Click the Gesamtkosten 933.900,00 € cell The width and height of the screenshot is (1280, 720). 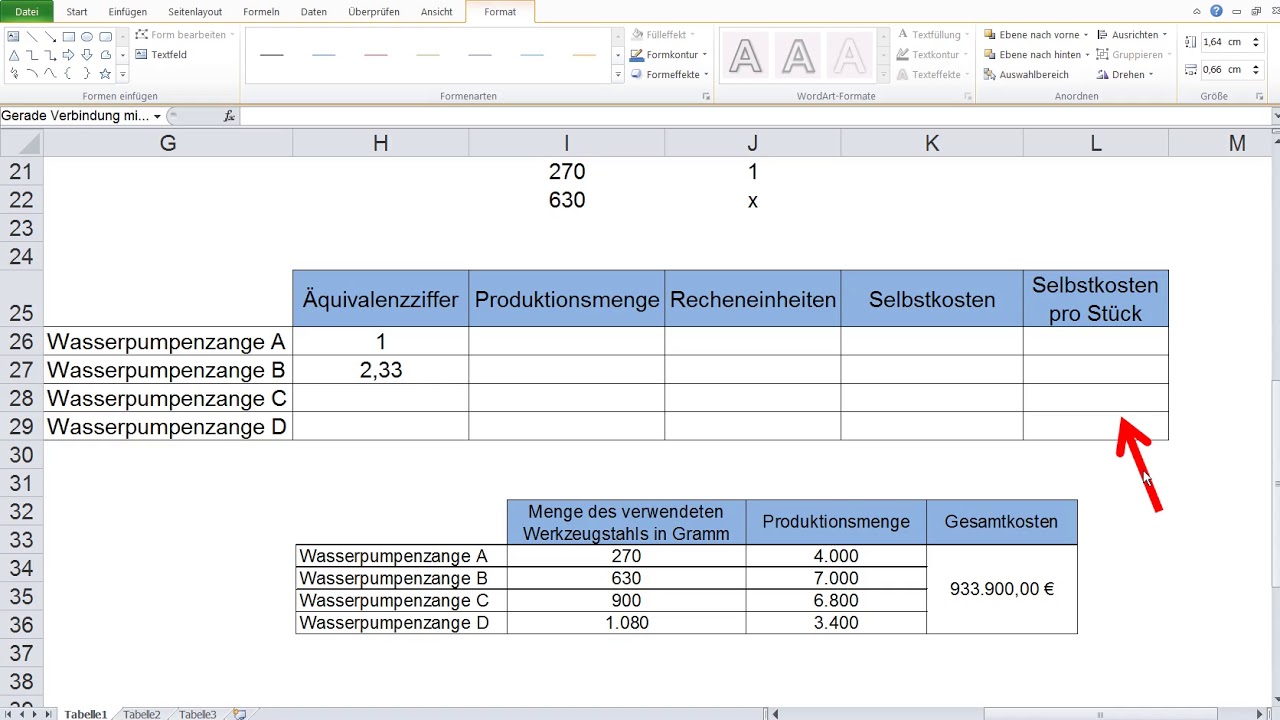pos(1002,589)
